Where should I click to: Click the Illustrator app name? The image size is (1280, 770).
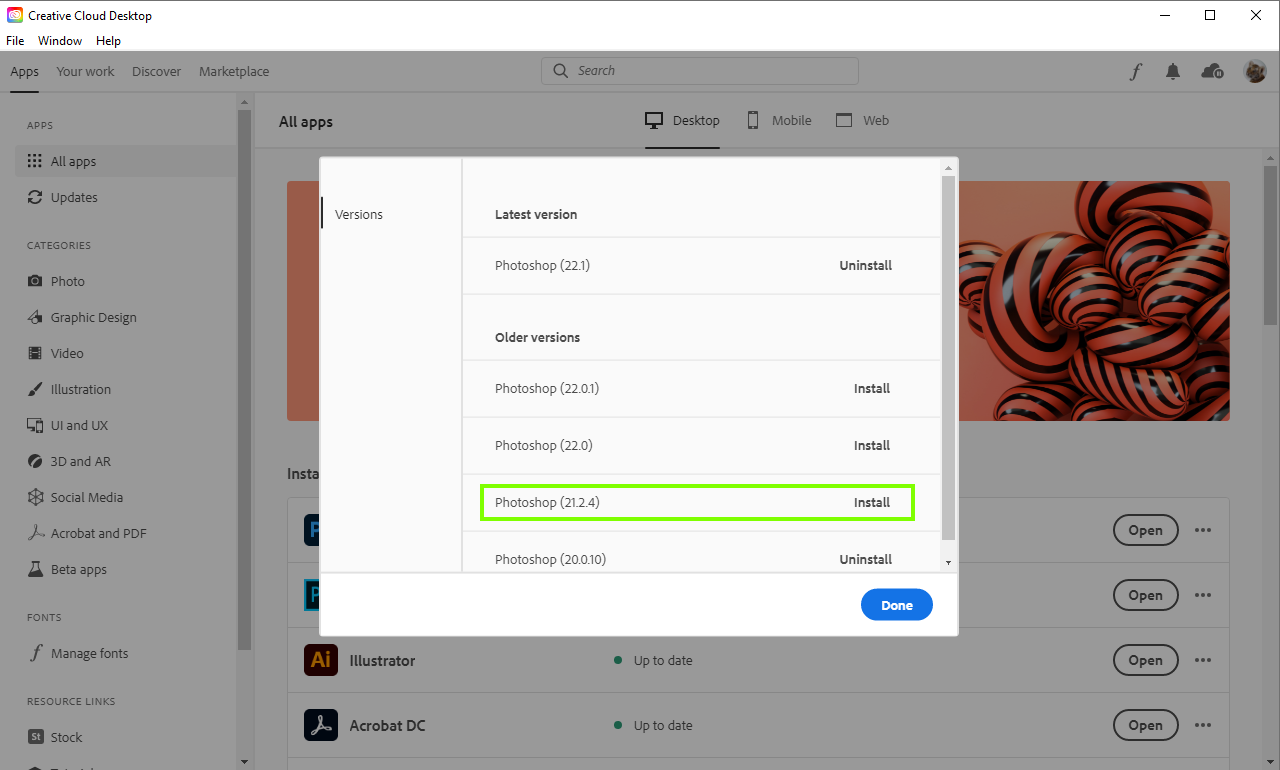click(x=382, y=660)
